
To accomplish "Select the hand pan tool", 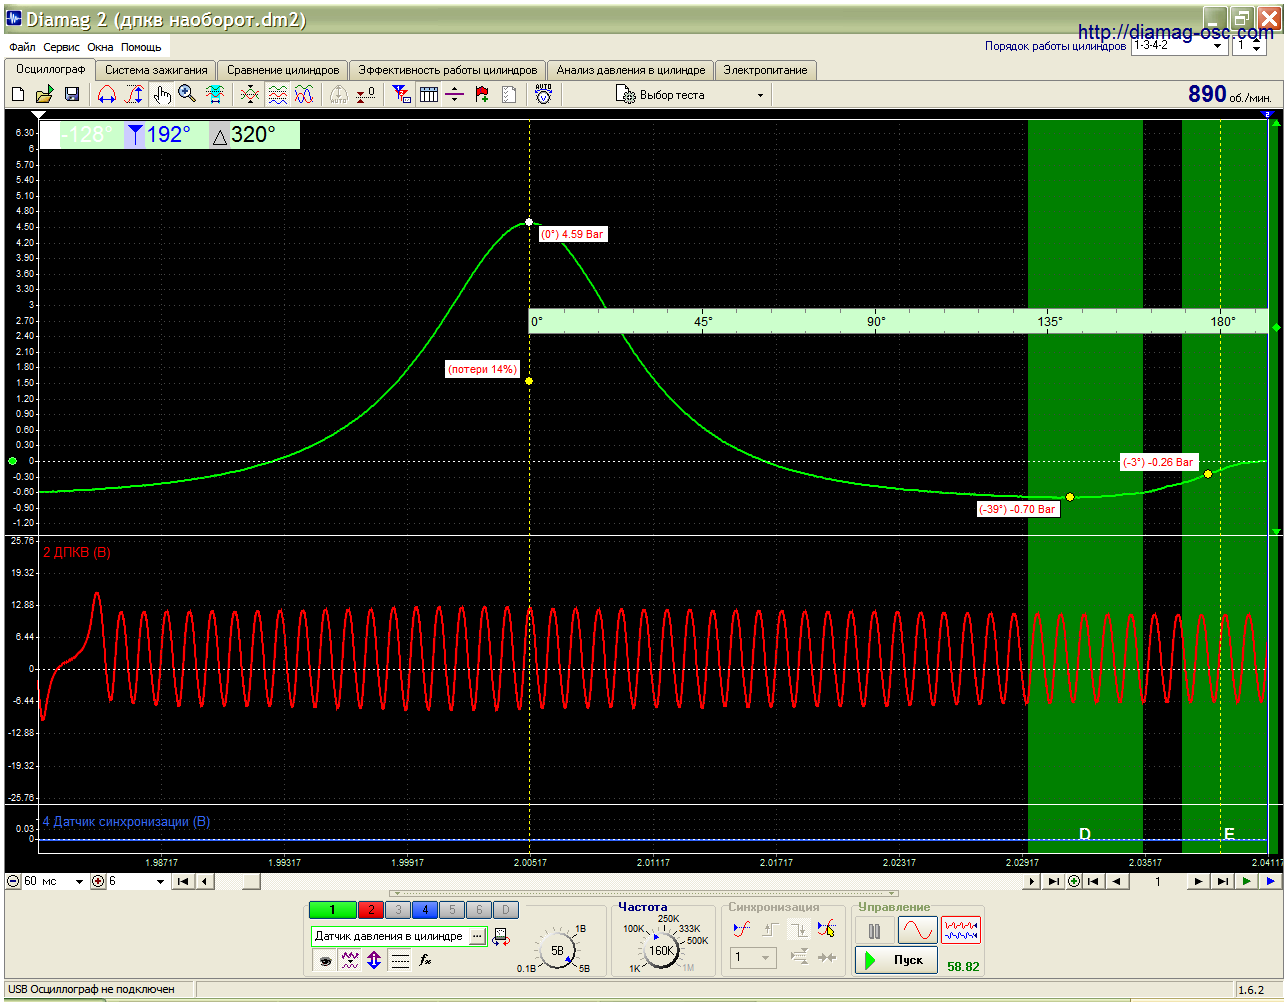I will [162, 94].
